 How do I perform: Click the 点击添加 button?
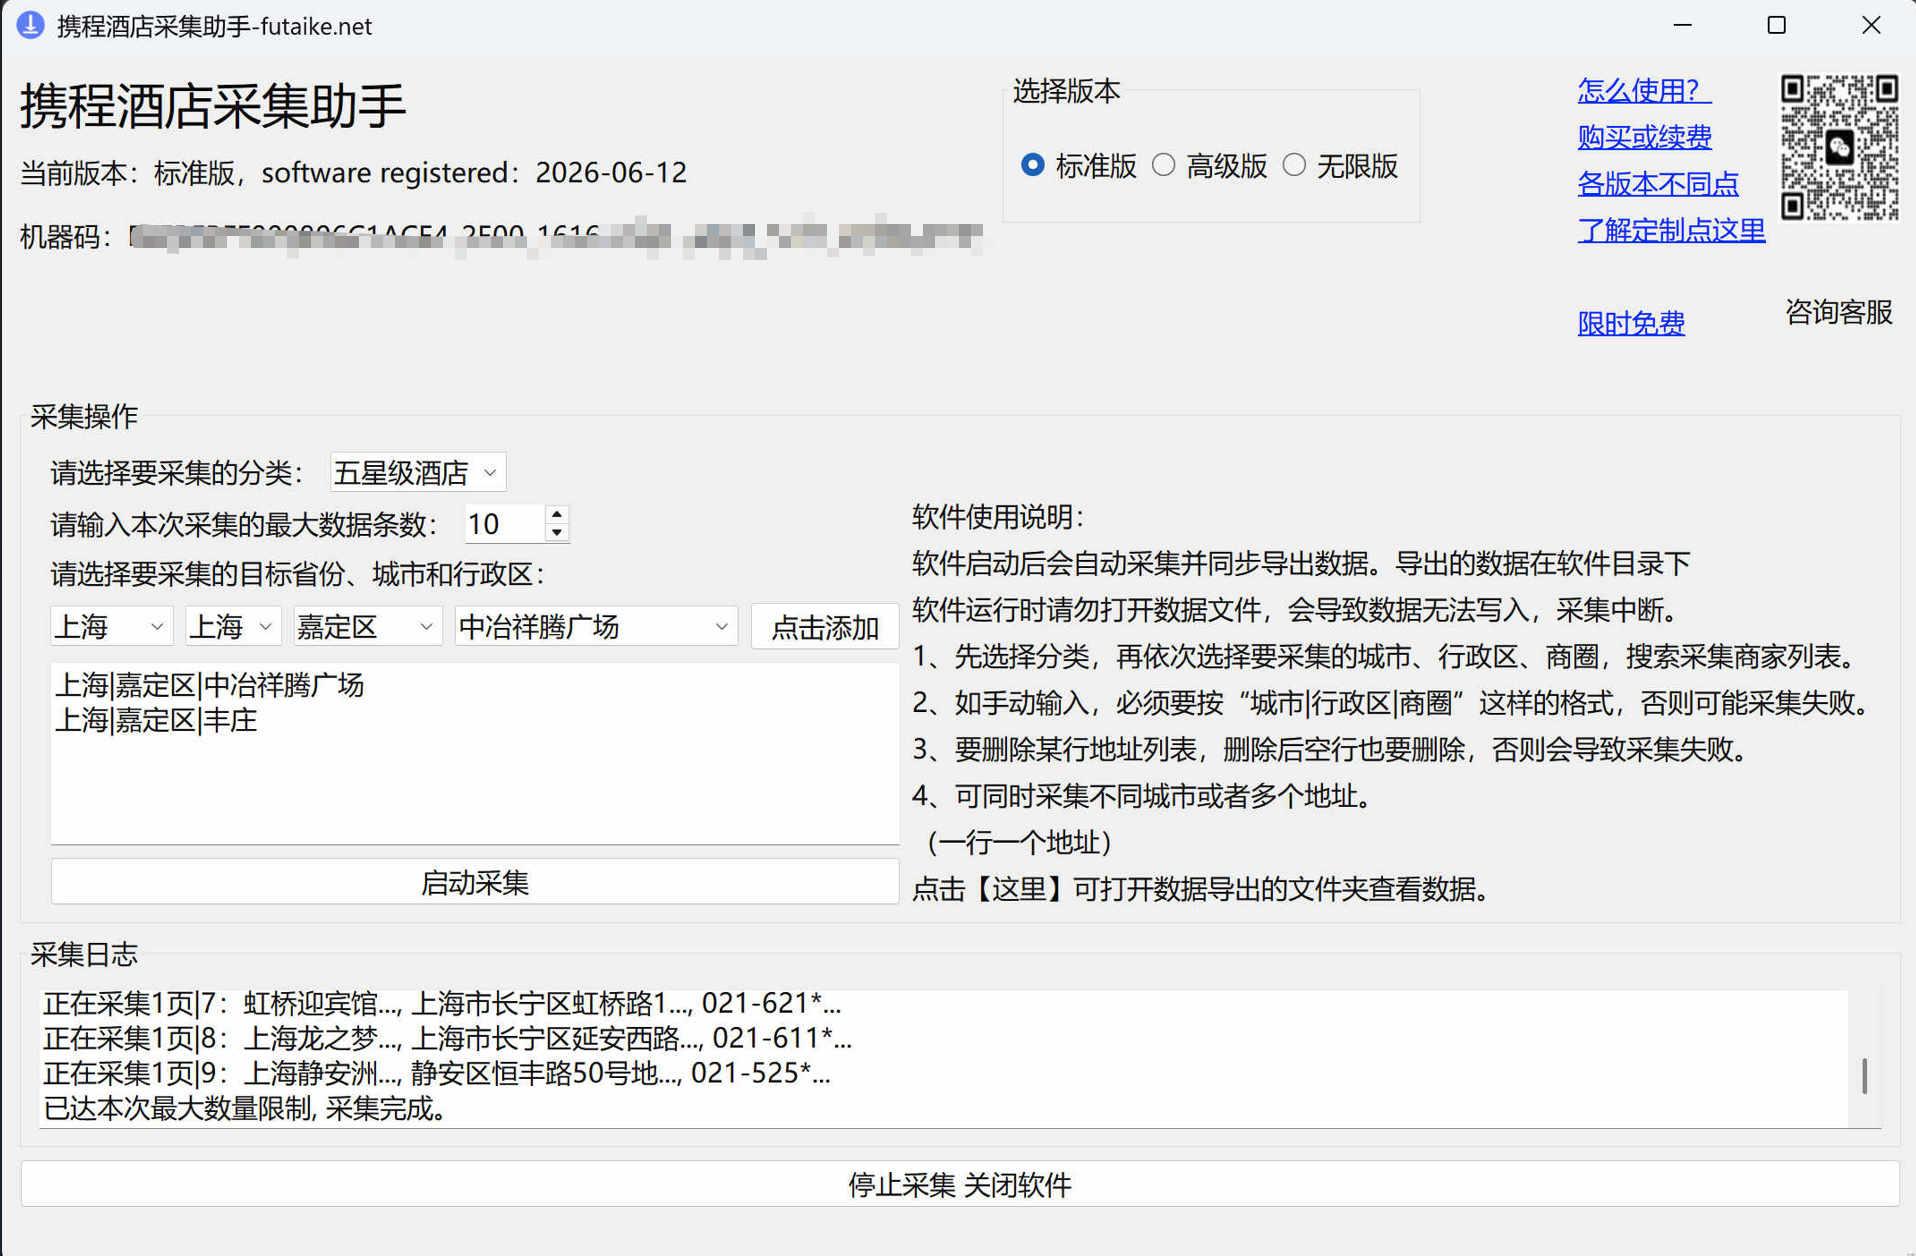[825, 628]
